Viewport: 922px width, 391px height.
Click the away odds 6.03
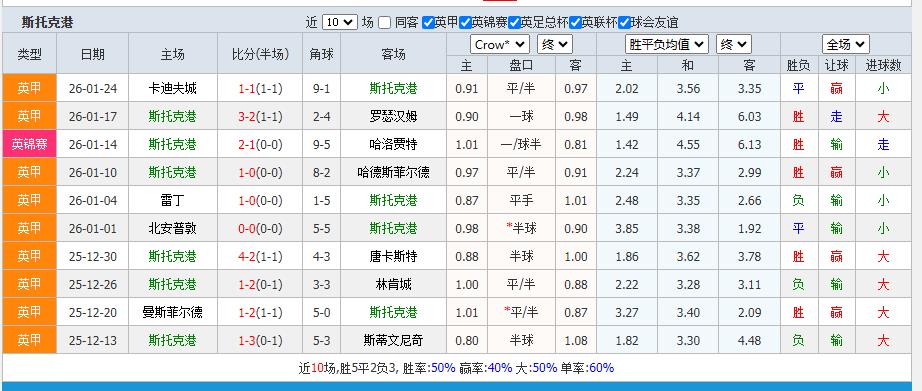pos(749,116)
